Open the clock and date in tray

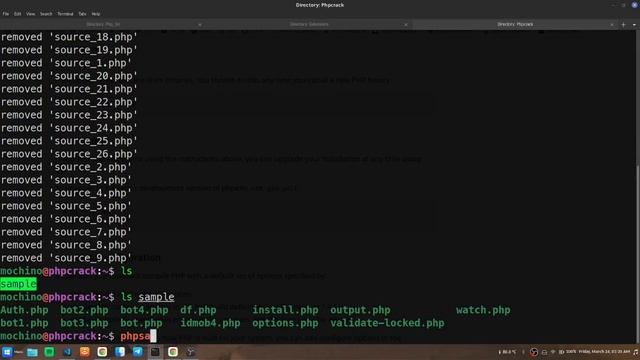click(x=604, y=352)
